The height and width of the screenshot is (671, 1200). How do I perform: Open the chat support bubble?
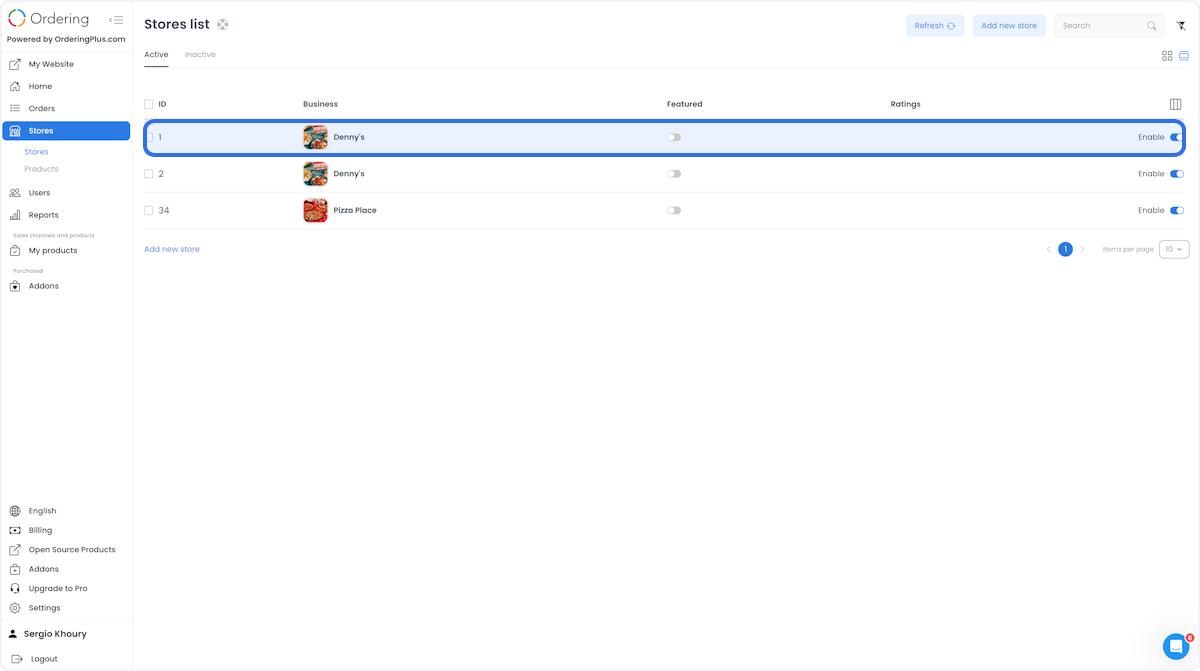coord(1176,646)
